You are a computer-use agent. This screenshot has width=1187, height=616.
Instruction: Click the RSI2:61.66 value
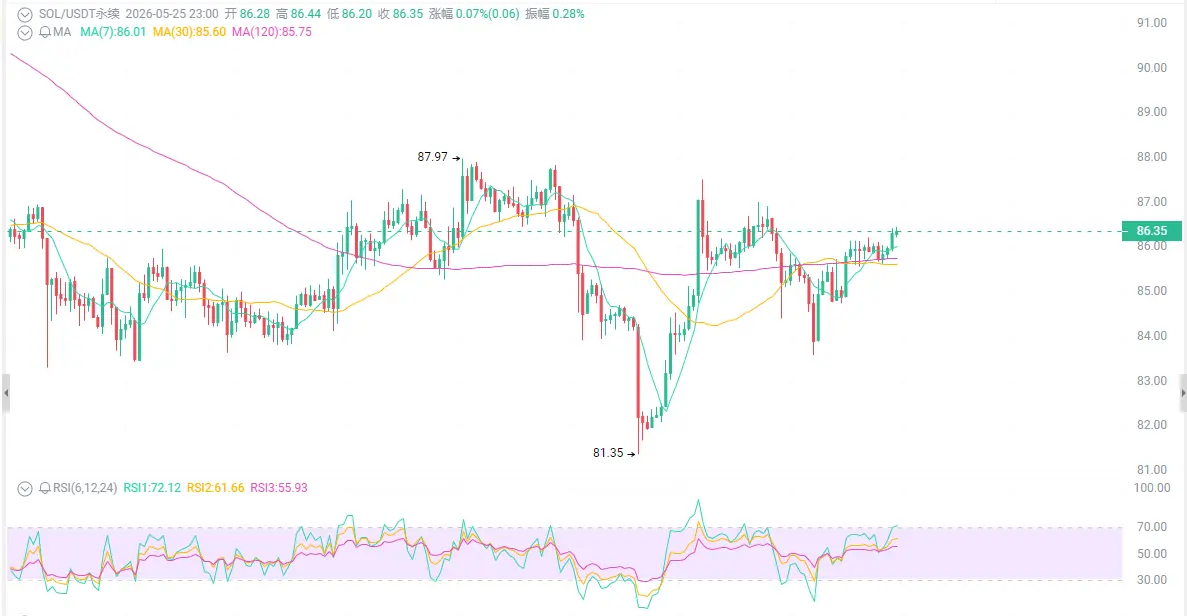click(216, 488)
